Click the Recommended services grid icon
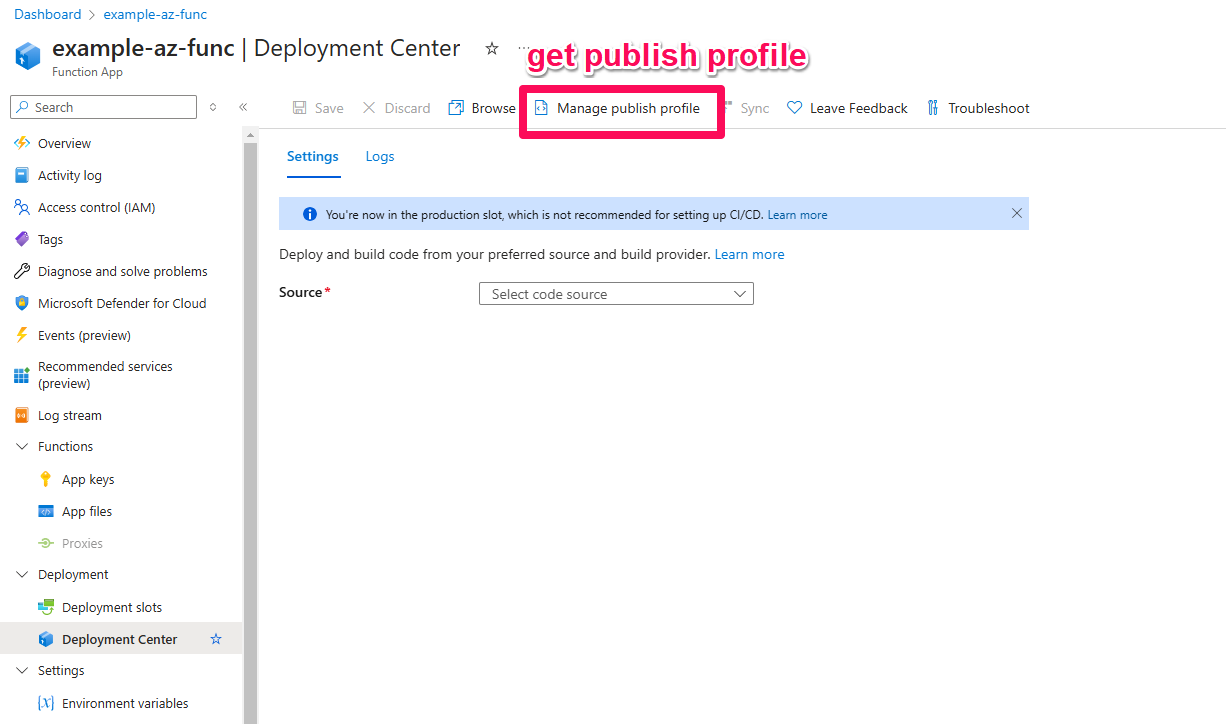1226x724 pixels. [x=22, y=375]
